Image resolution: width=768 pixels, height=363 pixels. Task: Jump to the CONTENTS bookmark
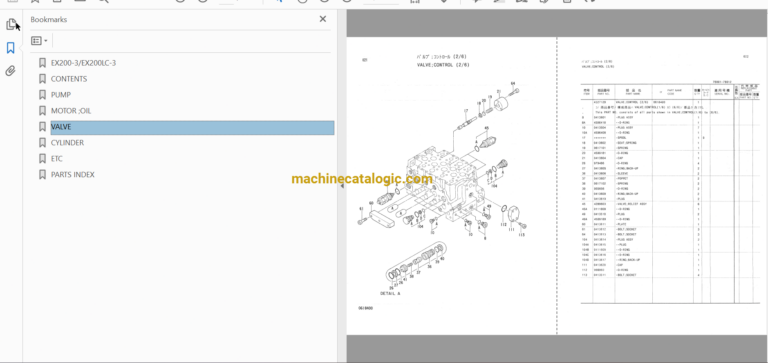(x=69, y=79)
